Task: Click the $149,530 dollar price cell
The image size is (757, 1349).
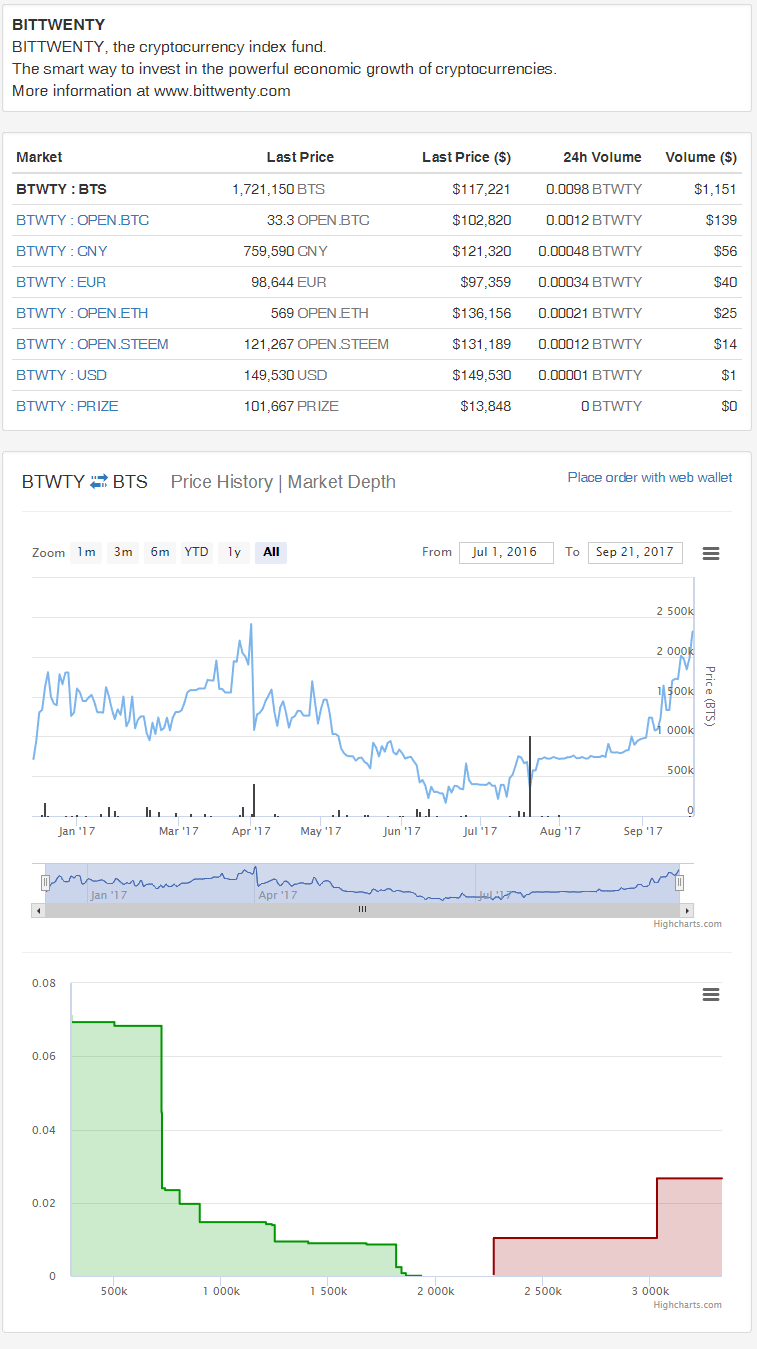Action: click(481, 375)
